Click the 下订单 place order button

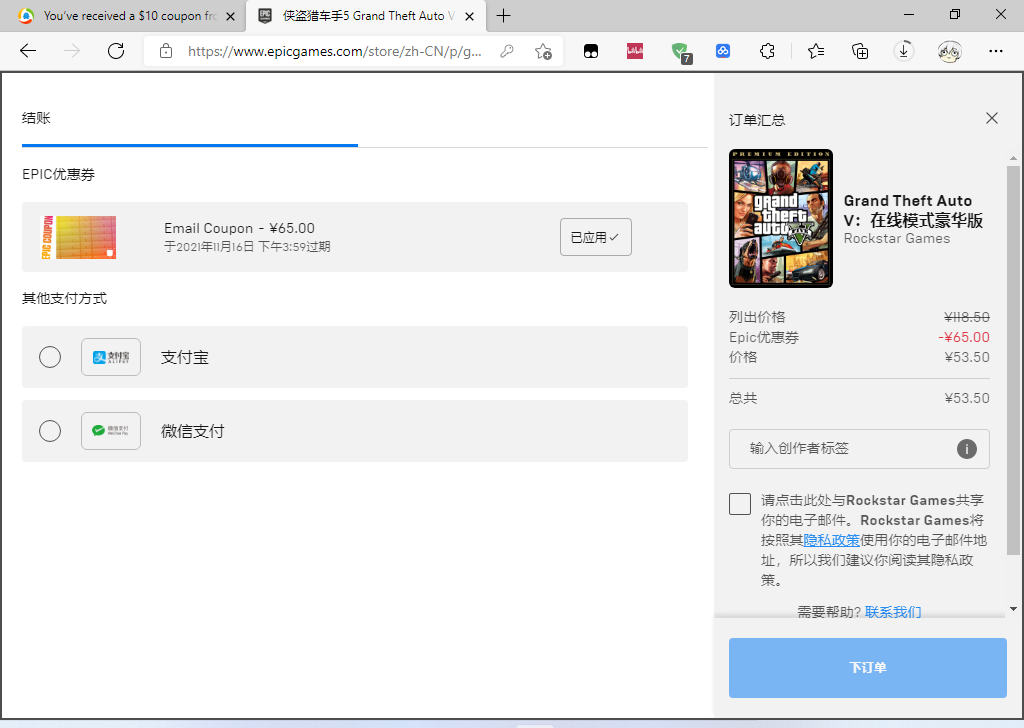[867, 667]
